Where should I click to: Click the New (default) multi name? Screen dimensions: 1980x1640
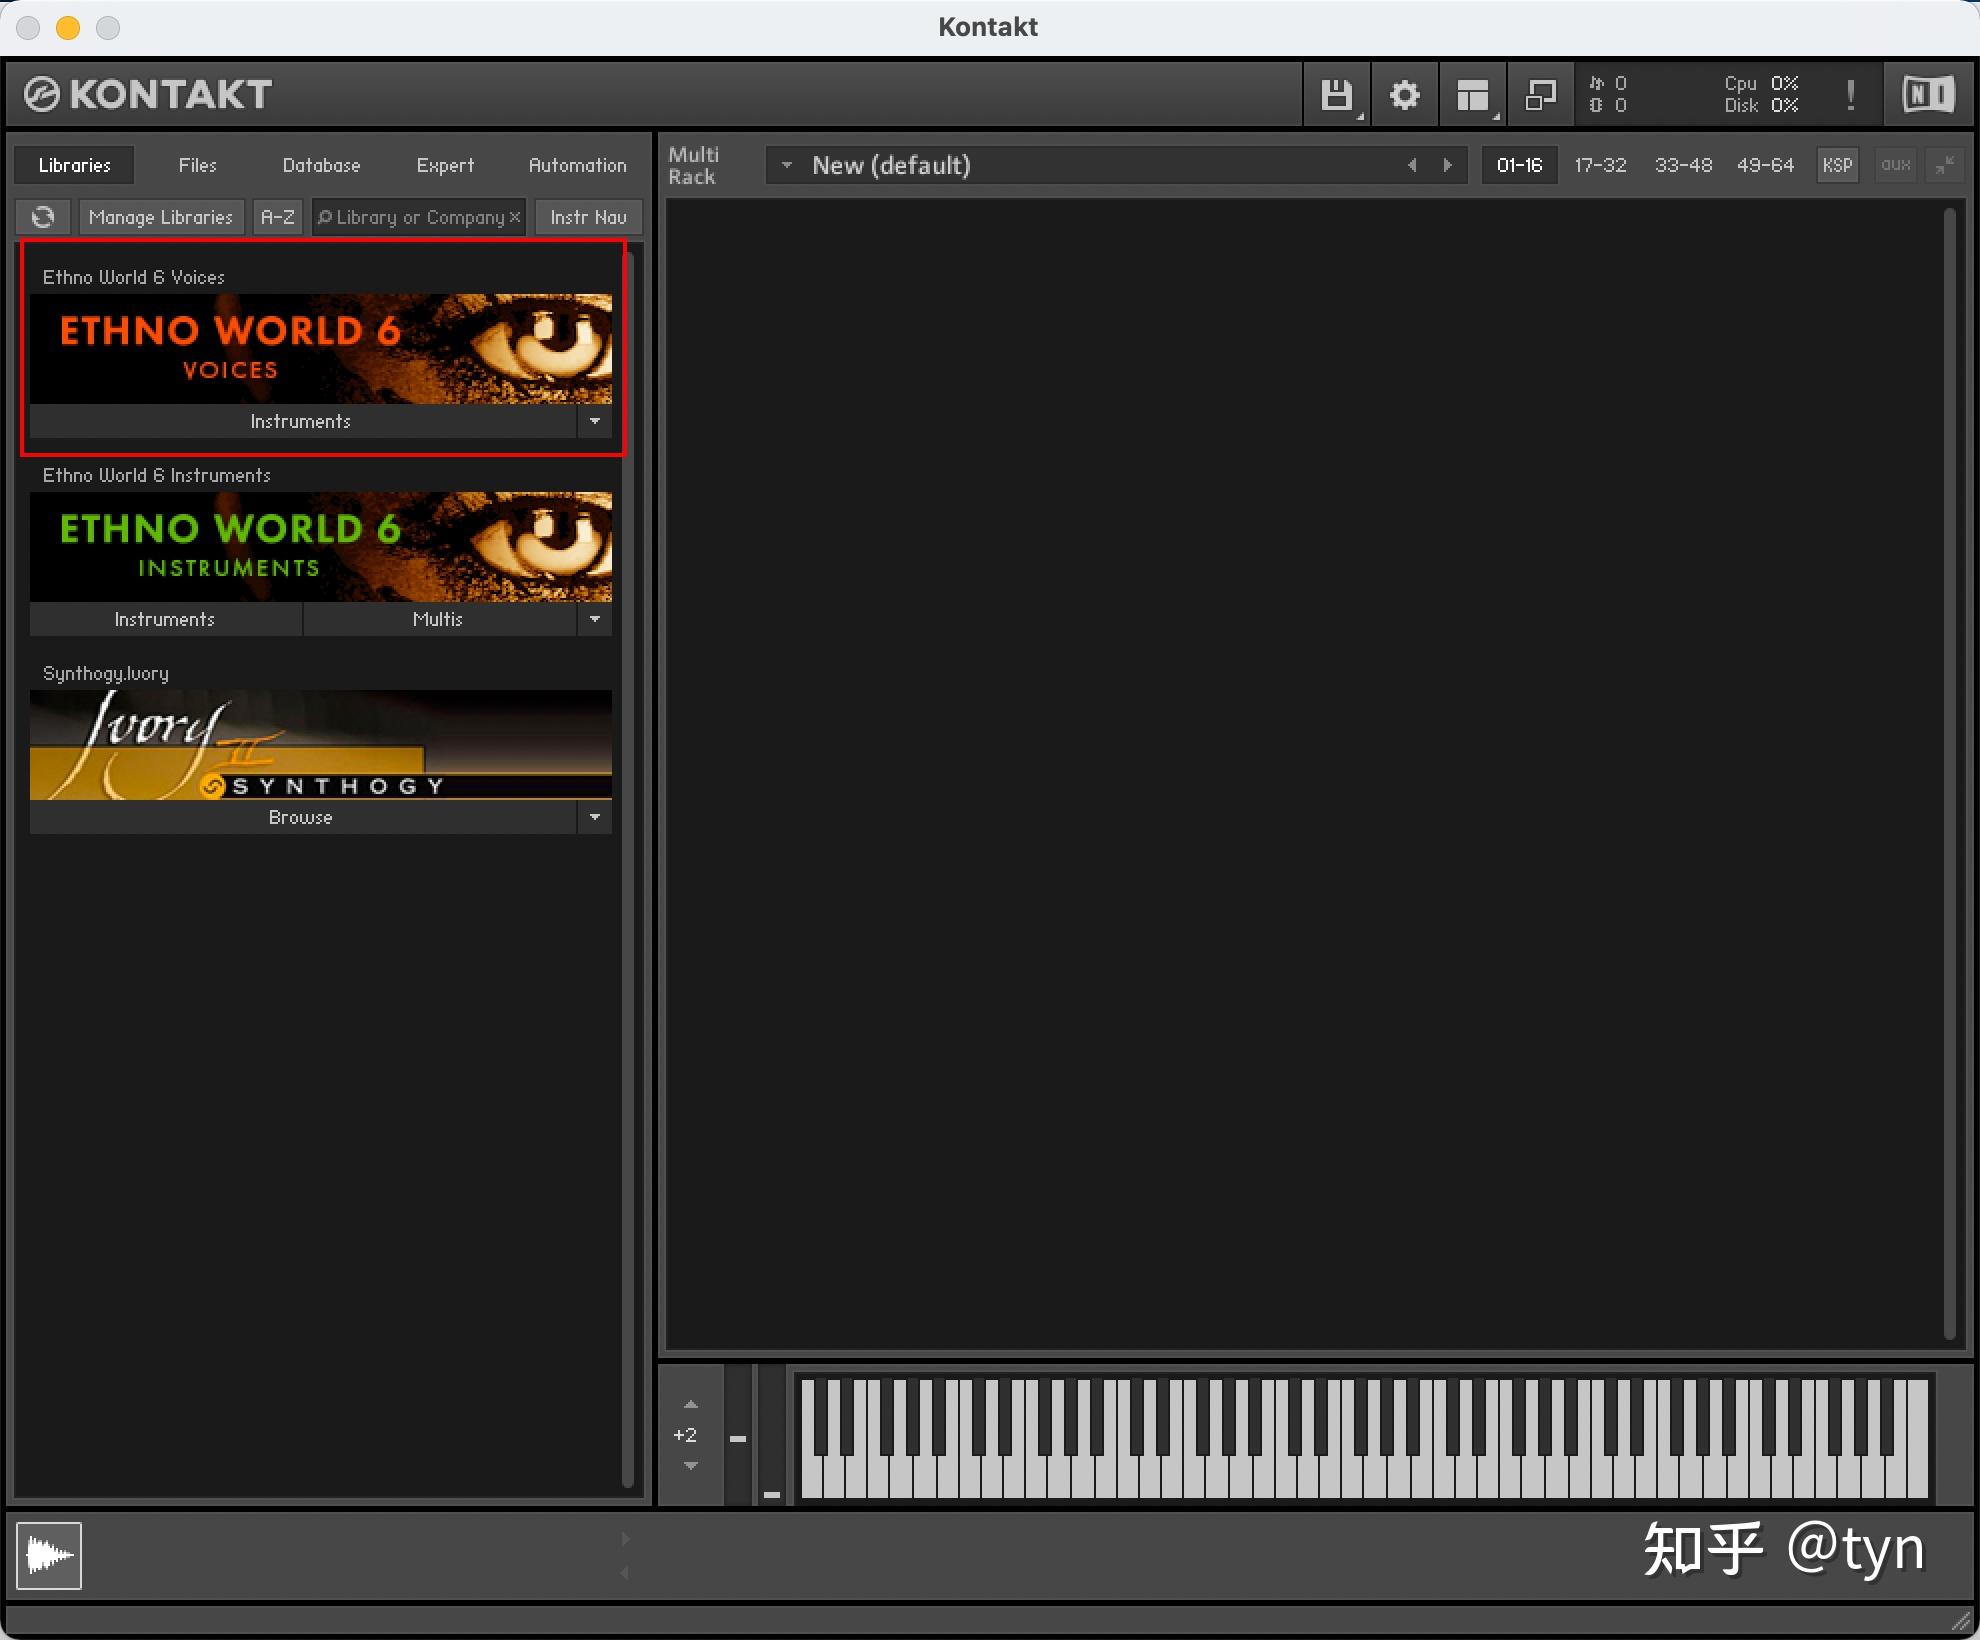(891, 165)
